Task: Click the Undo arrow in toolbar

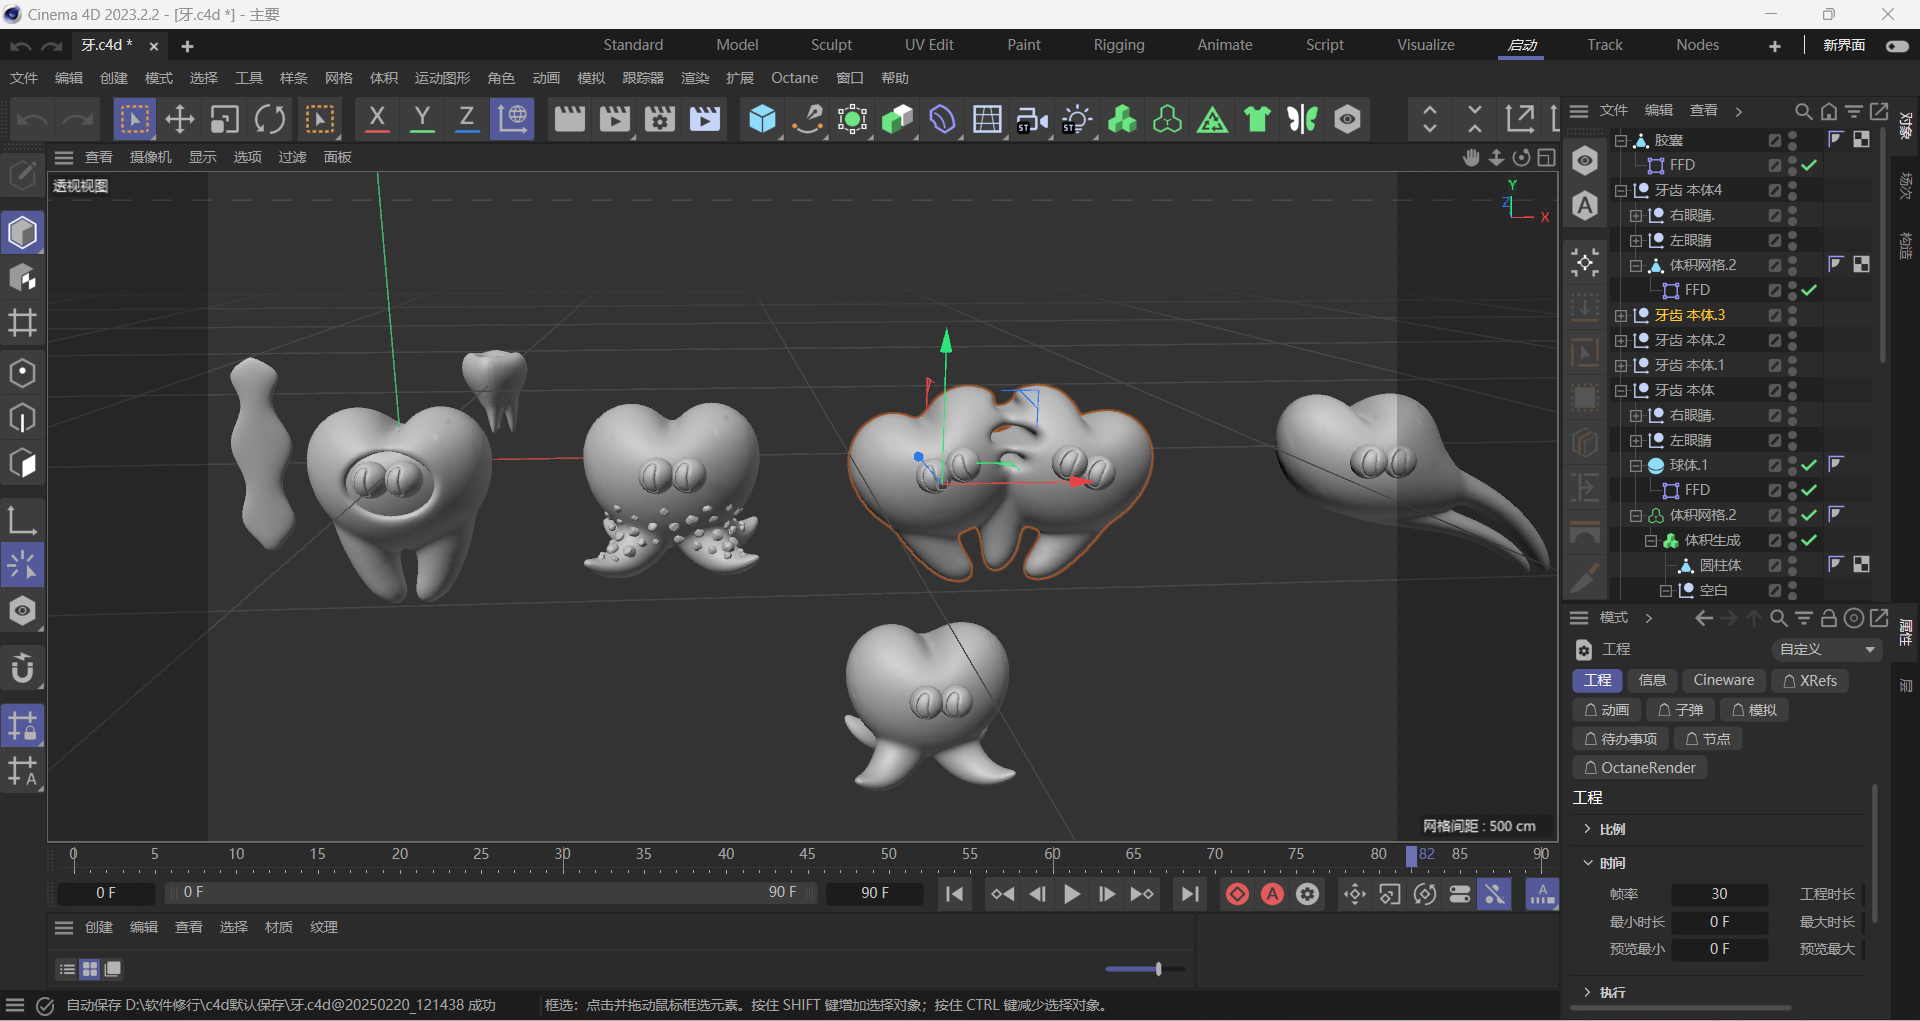Action: coord(32,120)
